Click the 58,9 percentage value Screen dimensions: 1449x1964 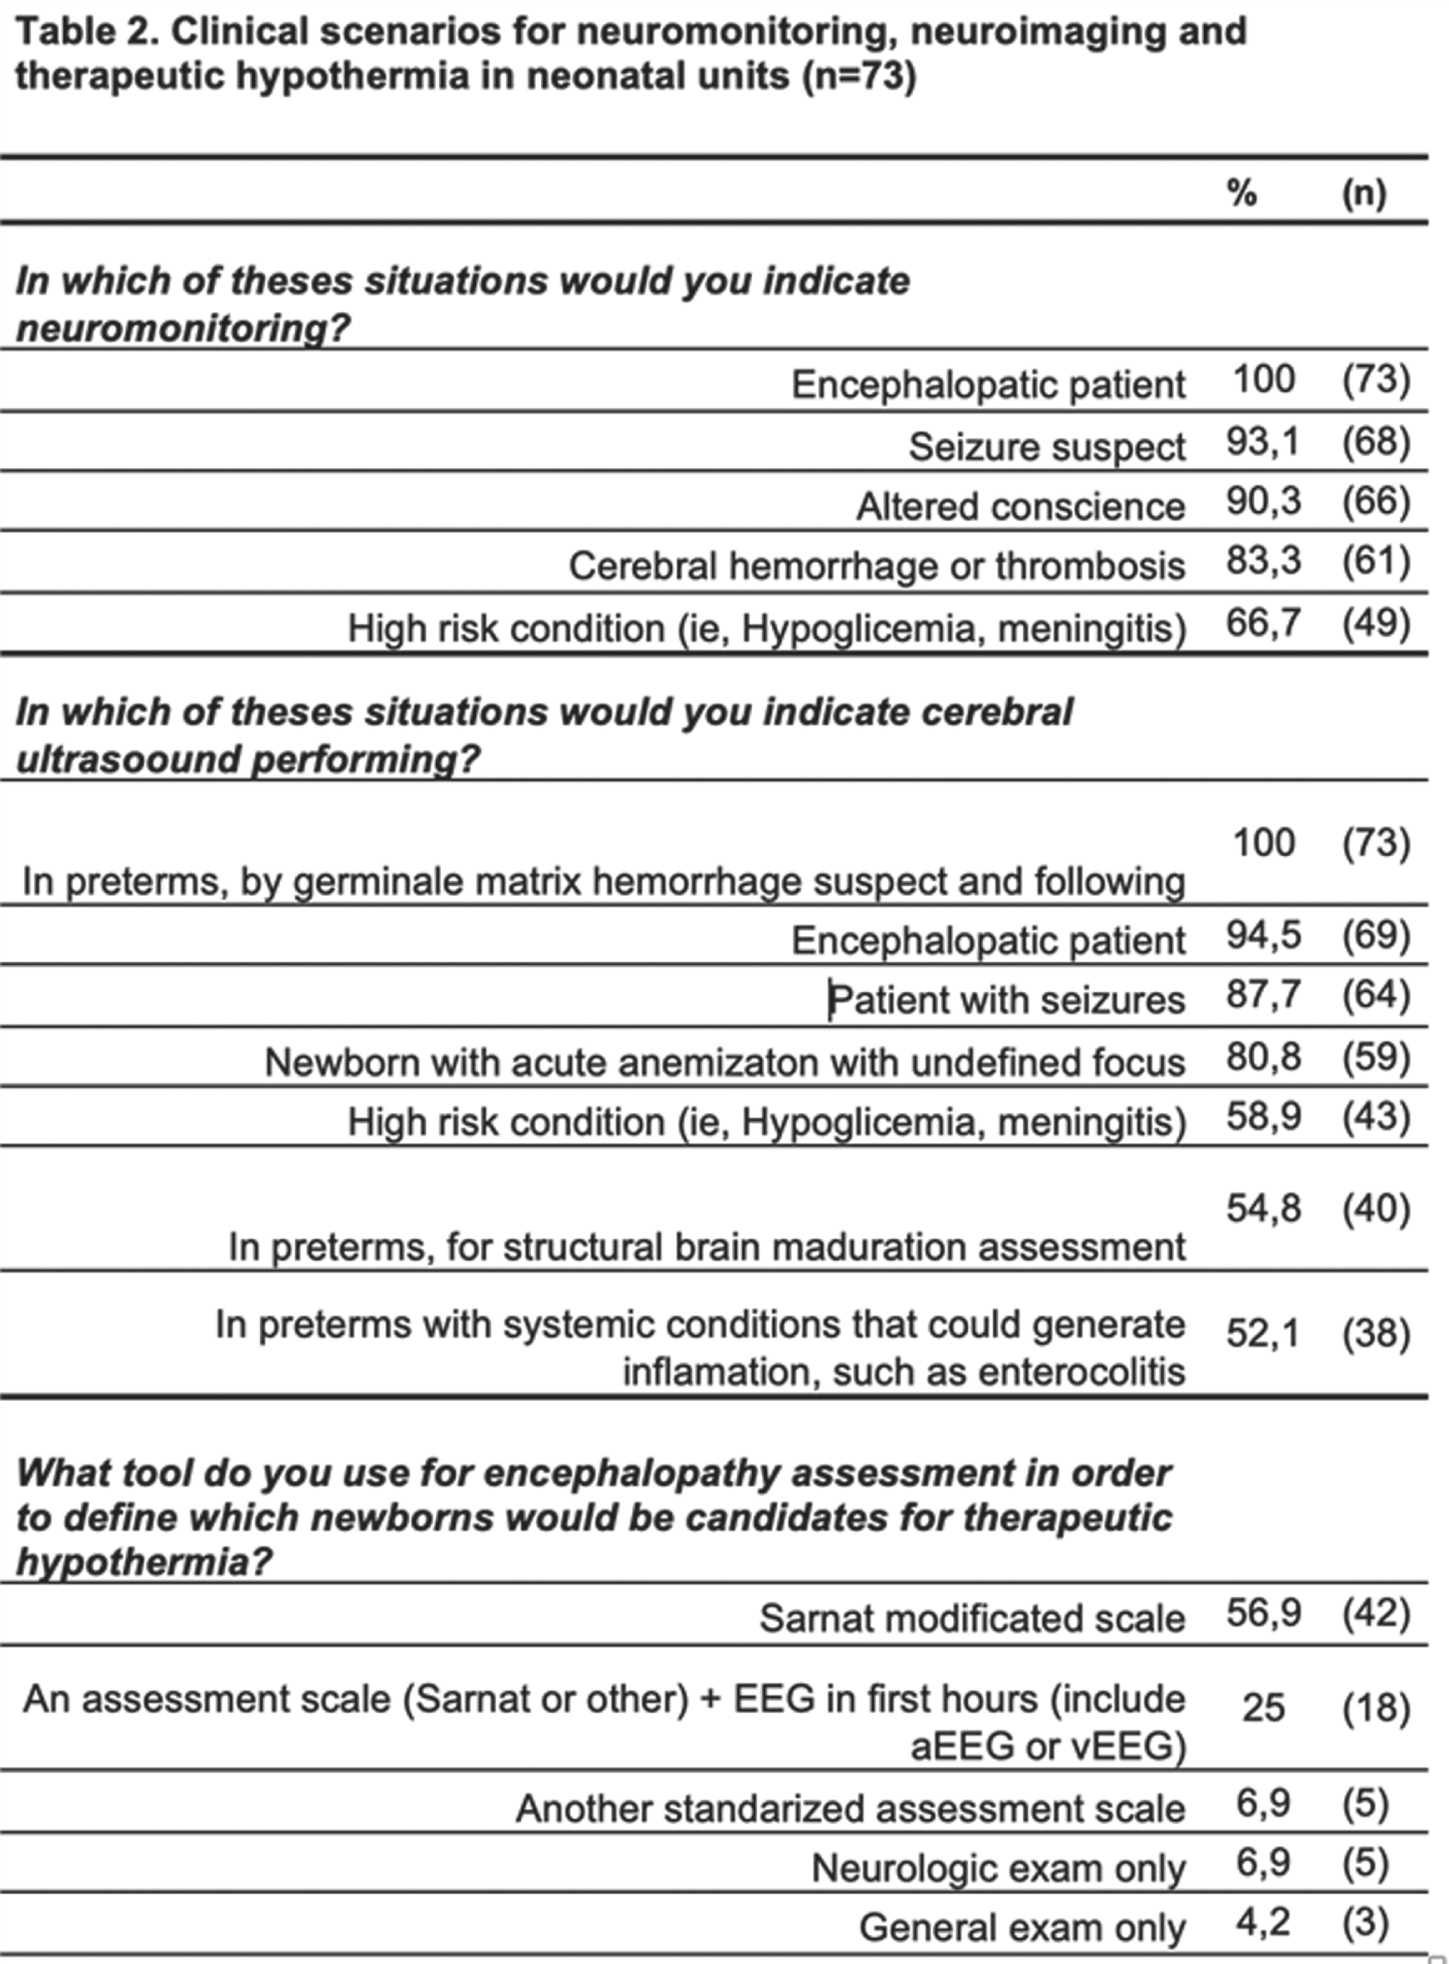(1264, 1116)
